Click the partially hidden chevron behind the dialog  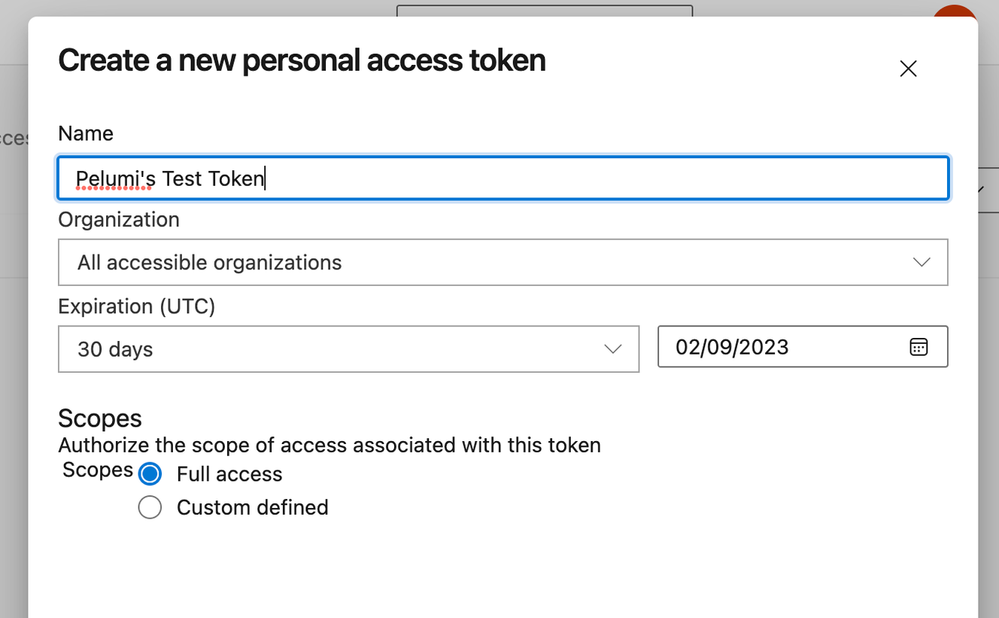pos(982,190)
